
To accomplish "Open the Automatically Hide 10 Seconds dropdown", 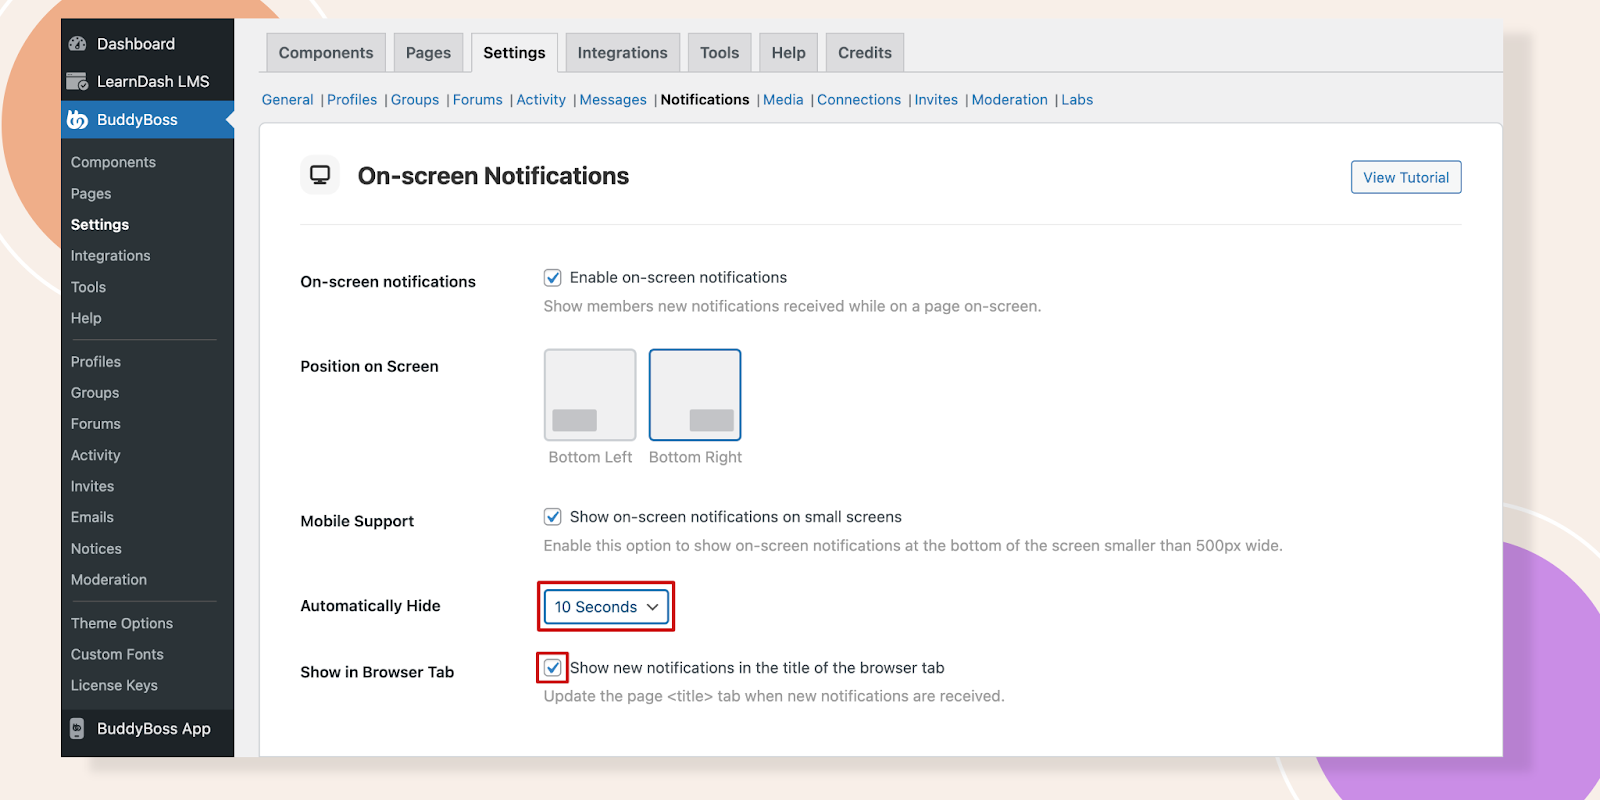I will [x=606, y=607].
